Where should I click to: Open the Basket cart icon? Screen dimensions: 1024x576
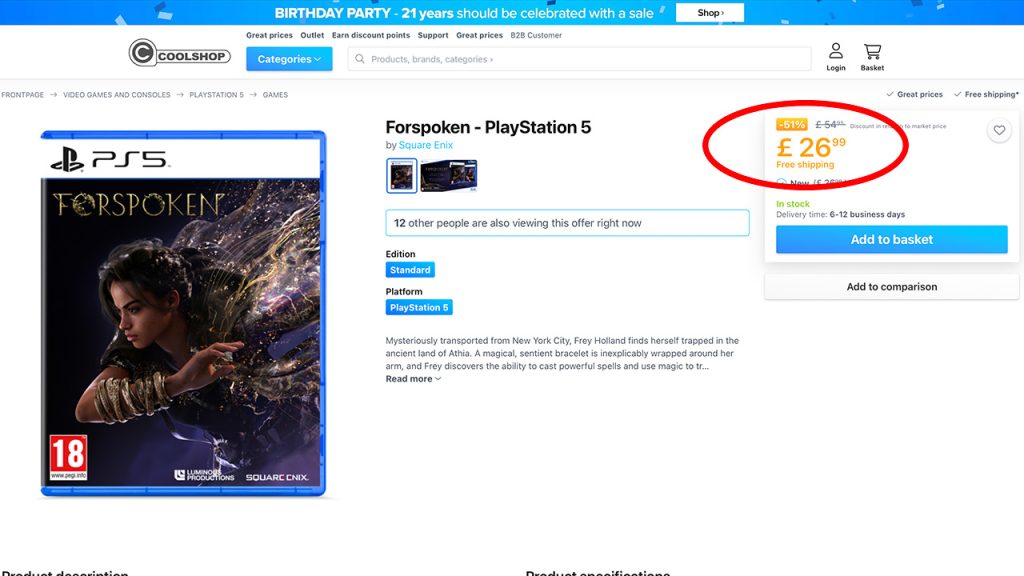[x=872, y=57]
